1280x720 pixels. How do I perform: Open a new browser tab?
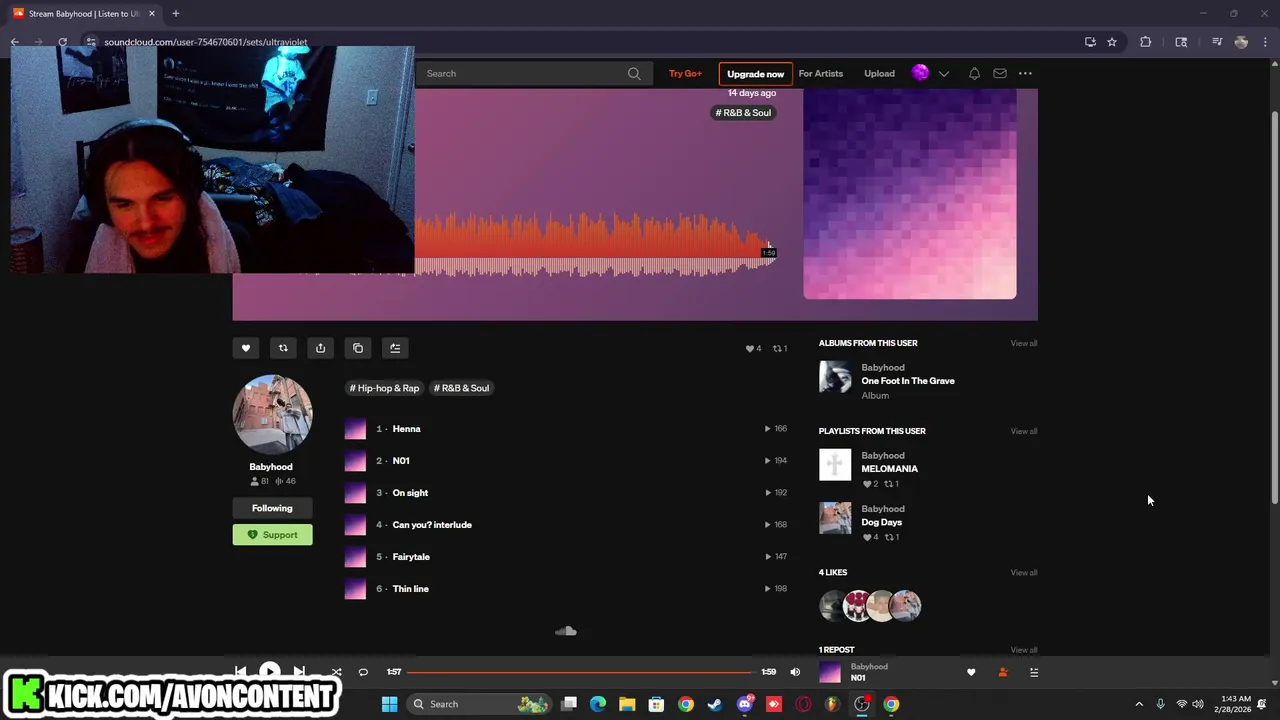pyautogui.click(x=175, y=13)
